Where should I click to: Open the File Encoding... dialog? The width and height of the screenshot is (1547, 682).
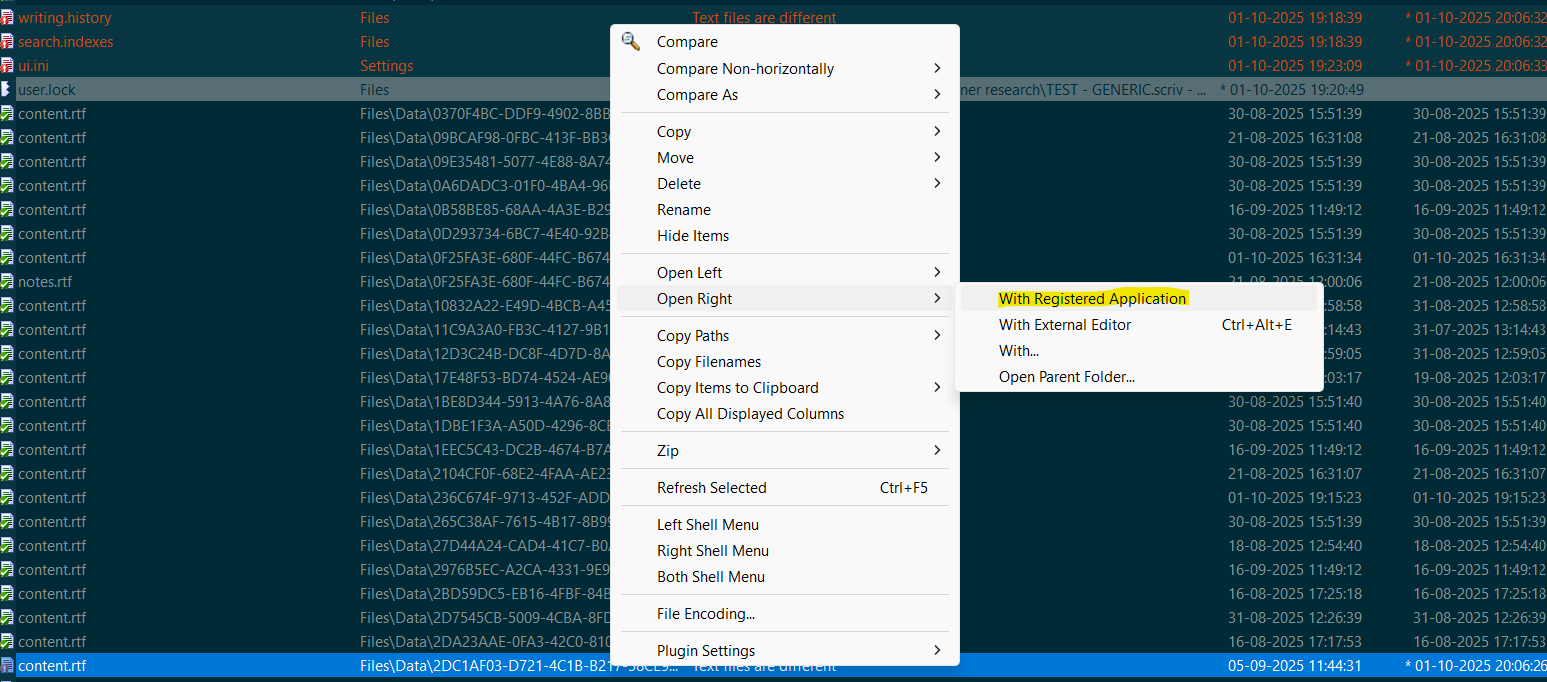705,613
